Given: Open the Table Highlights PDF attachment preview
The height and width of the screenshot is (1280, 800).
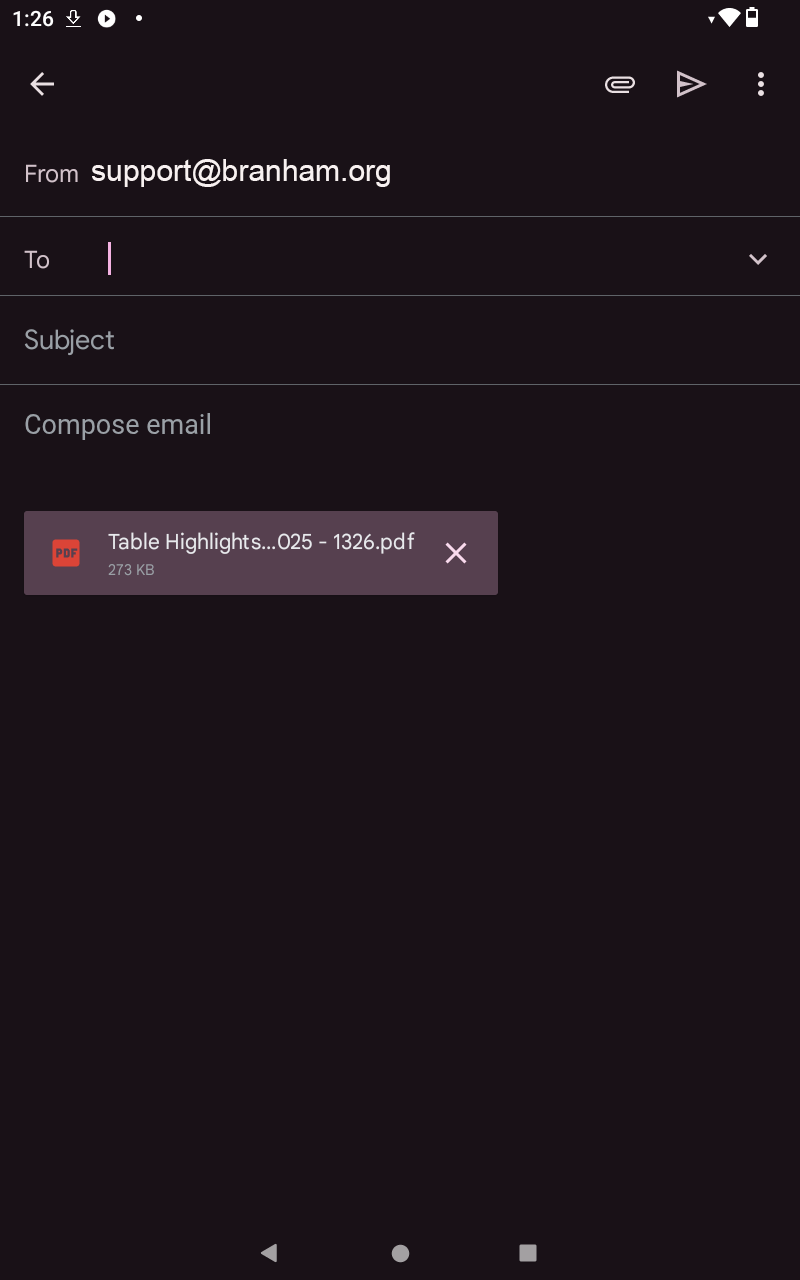Looking at the screenshot, I should point(261,553).
